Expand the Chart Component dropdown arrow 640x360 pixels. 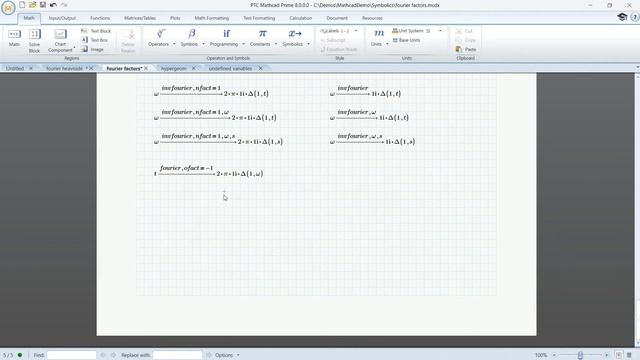[74, 49]
